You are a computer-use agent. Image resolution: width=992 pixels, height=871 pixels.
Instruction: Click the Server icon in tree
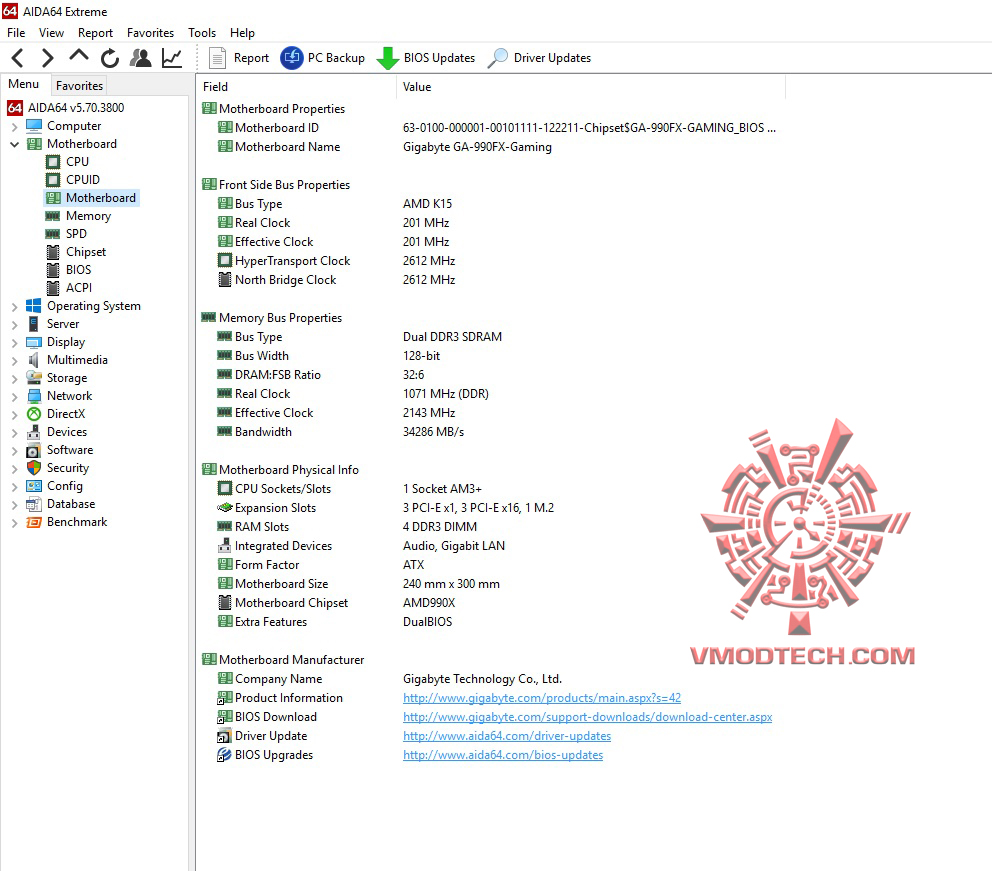point(34,324)
